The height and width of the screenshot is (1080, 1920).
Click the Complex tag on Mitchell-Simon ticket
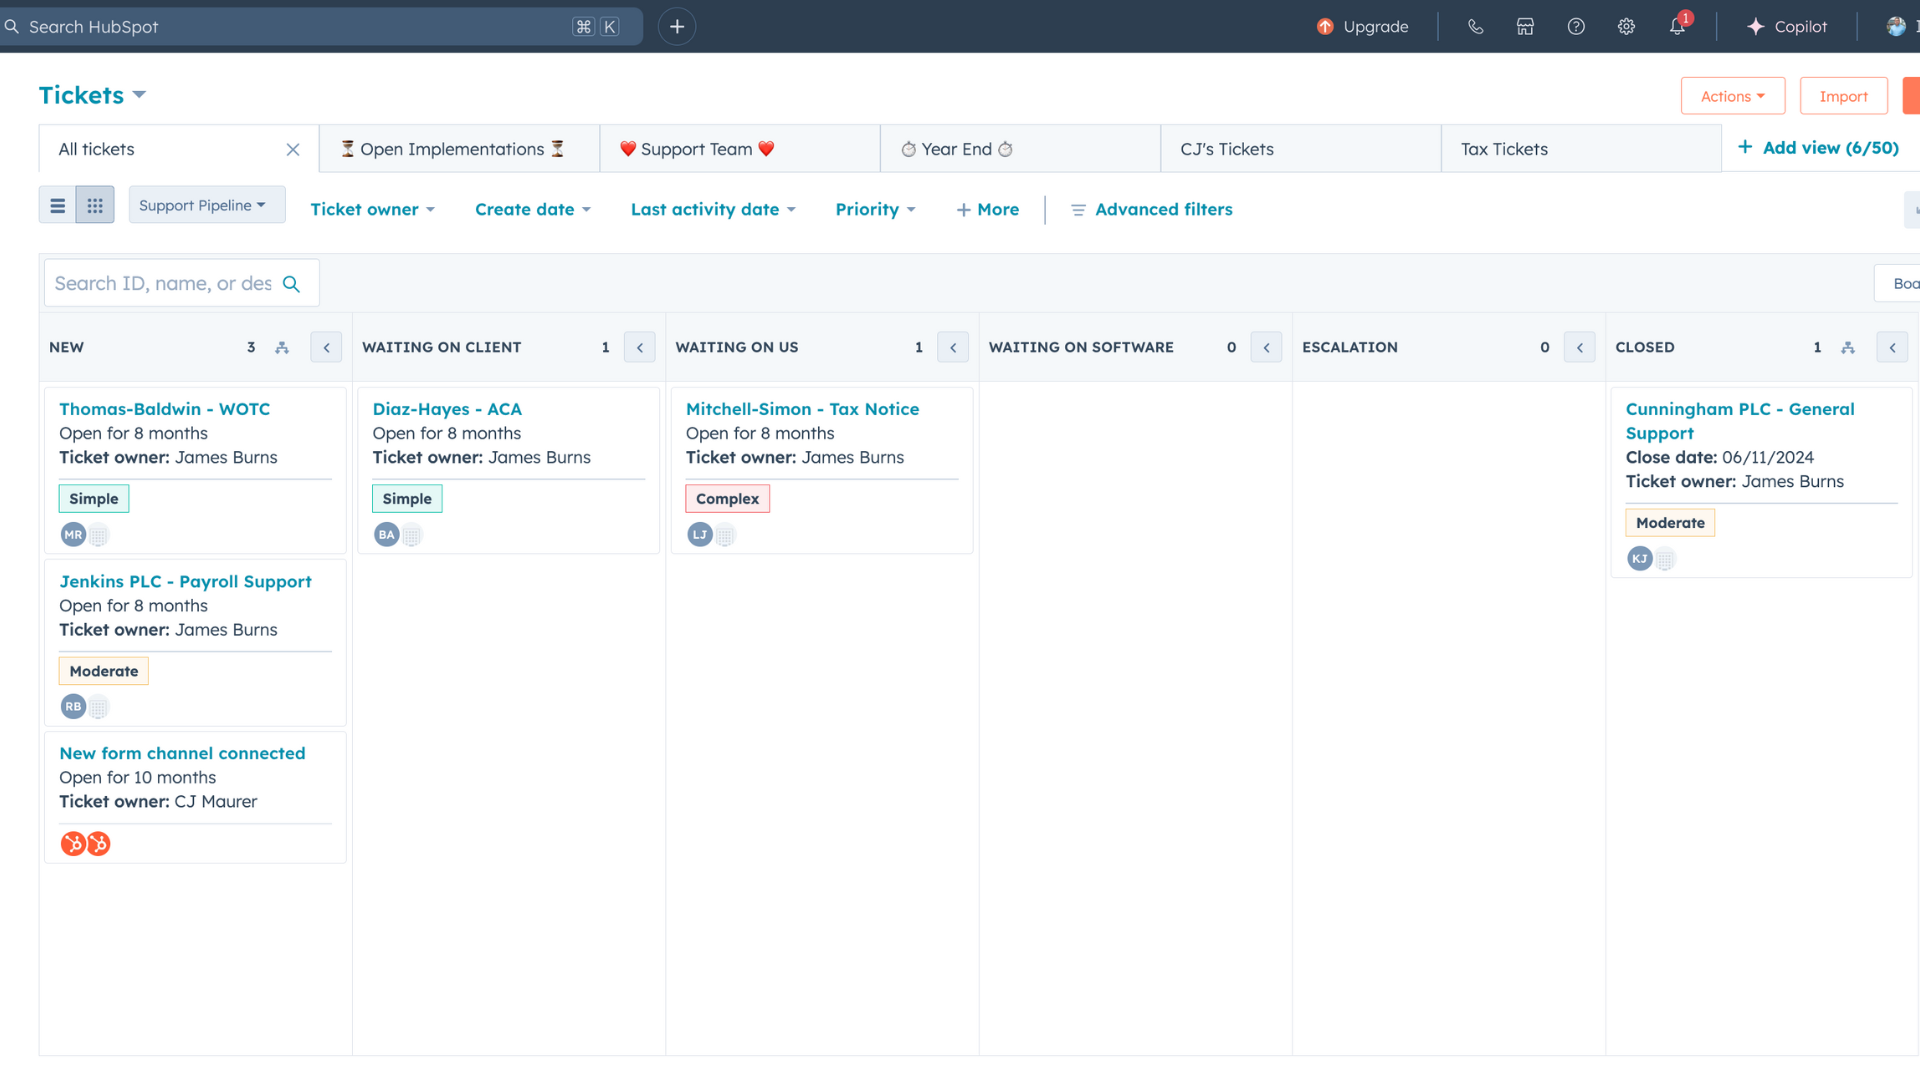pyautogui.click(x=727, y=498)
